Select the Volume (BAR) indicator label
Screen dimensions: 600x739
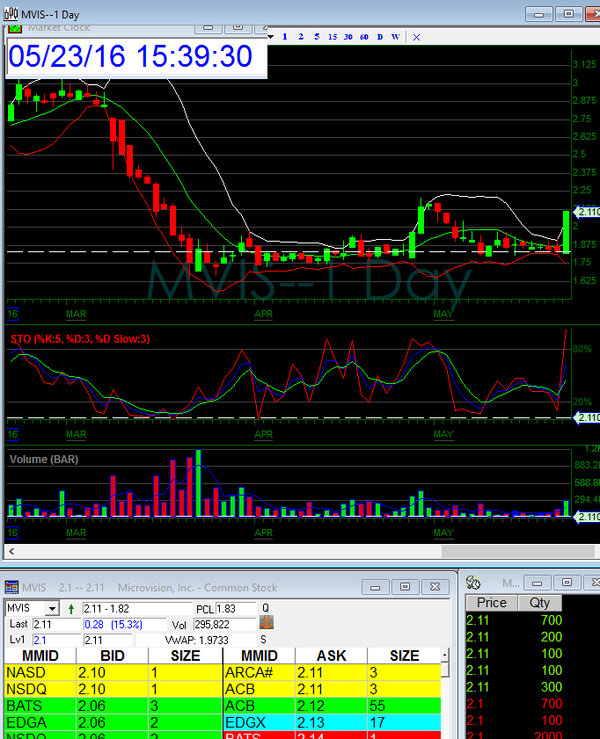click(44, 459)
